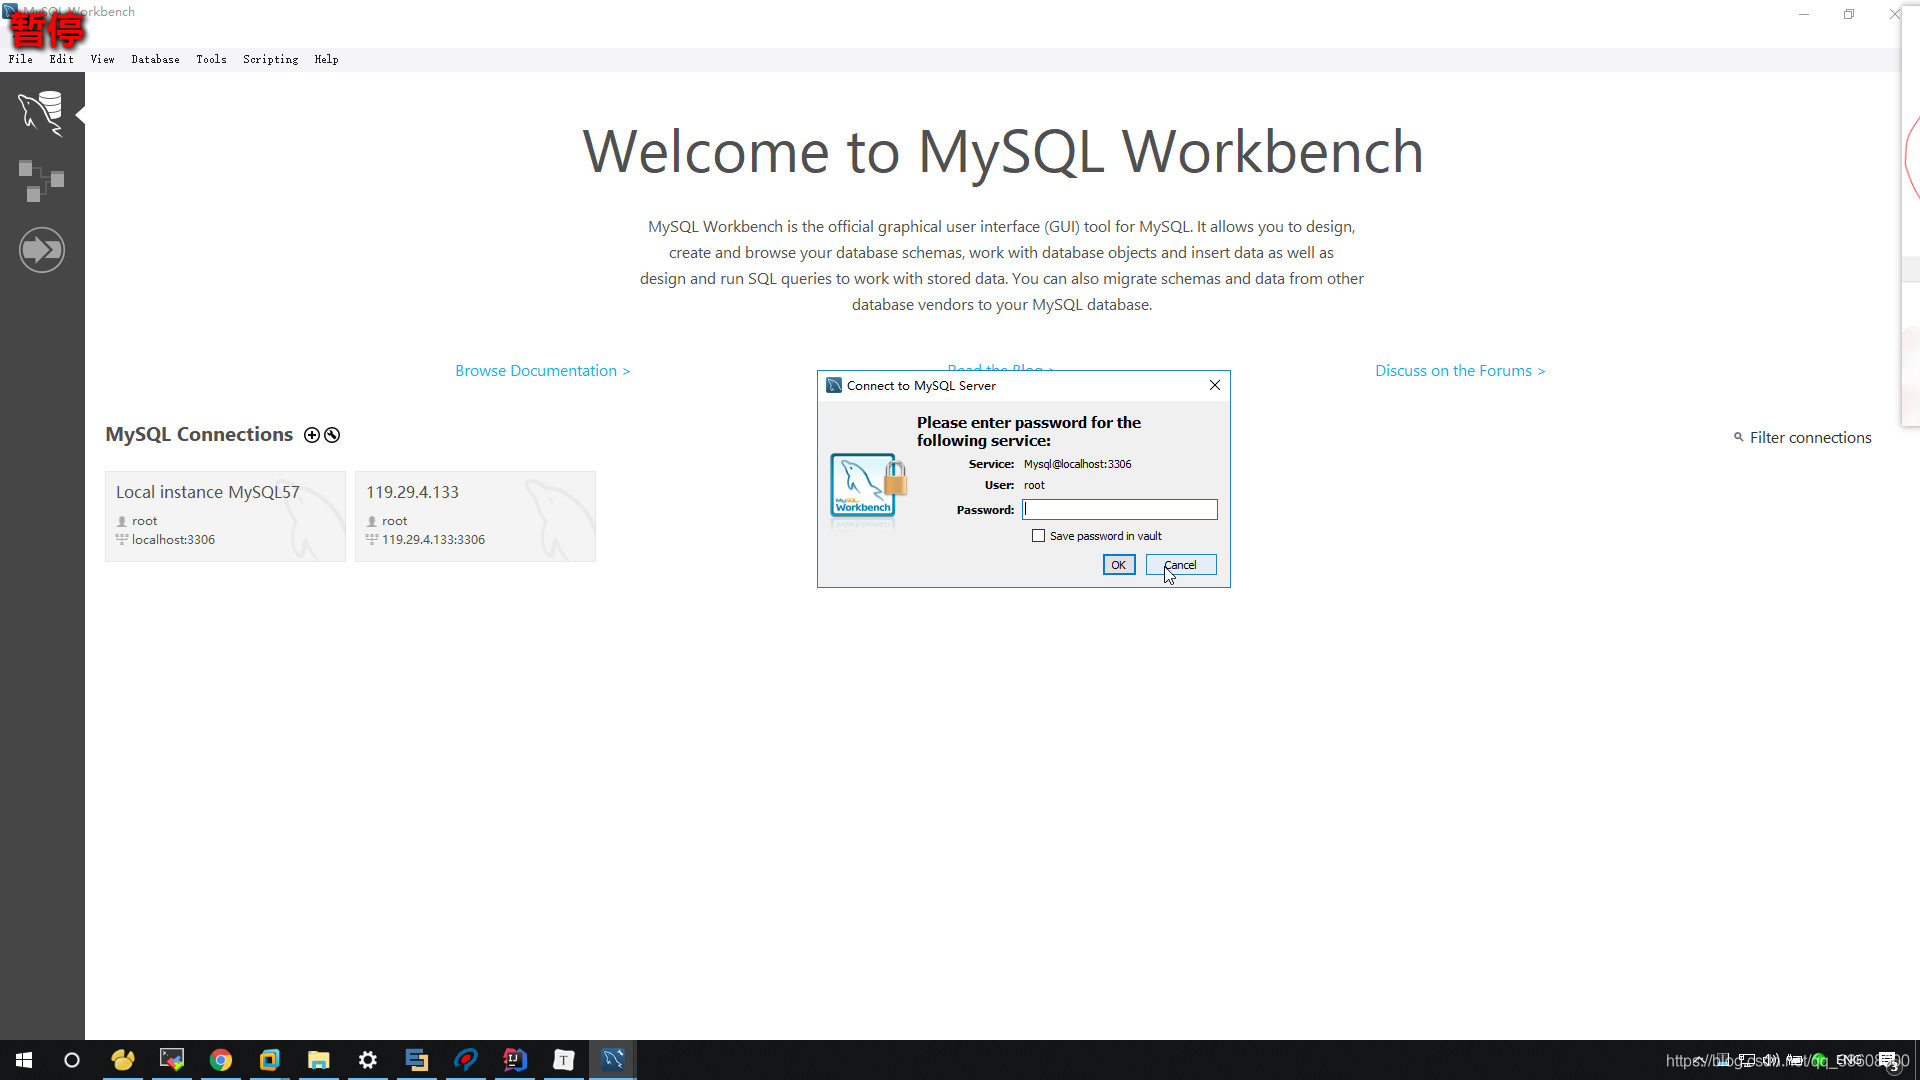This screenshot has height=1080, width=1920.
Task: Open the MySQL connections home view icon
Action: 41,113
